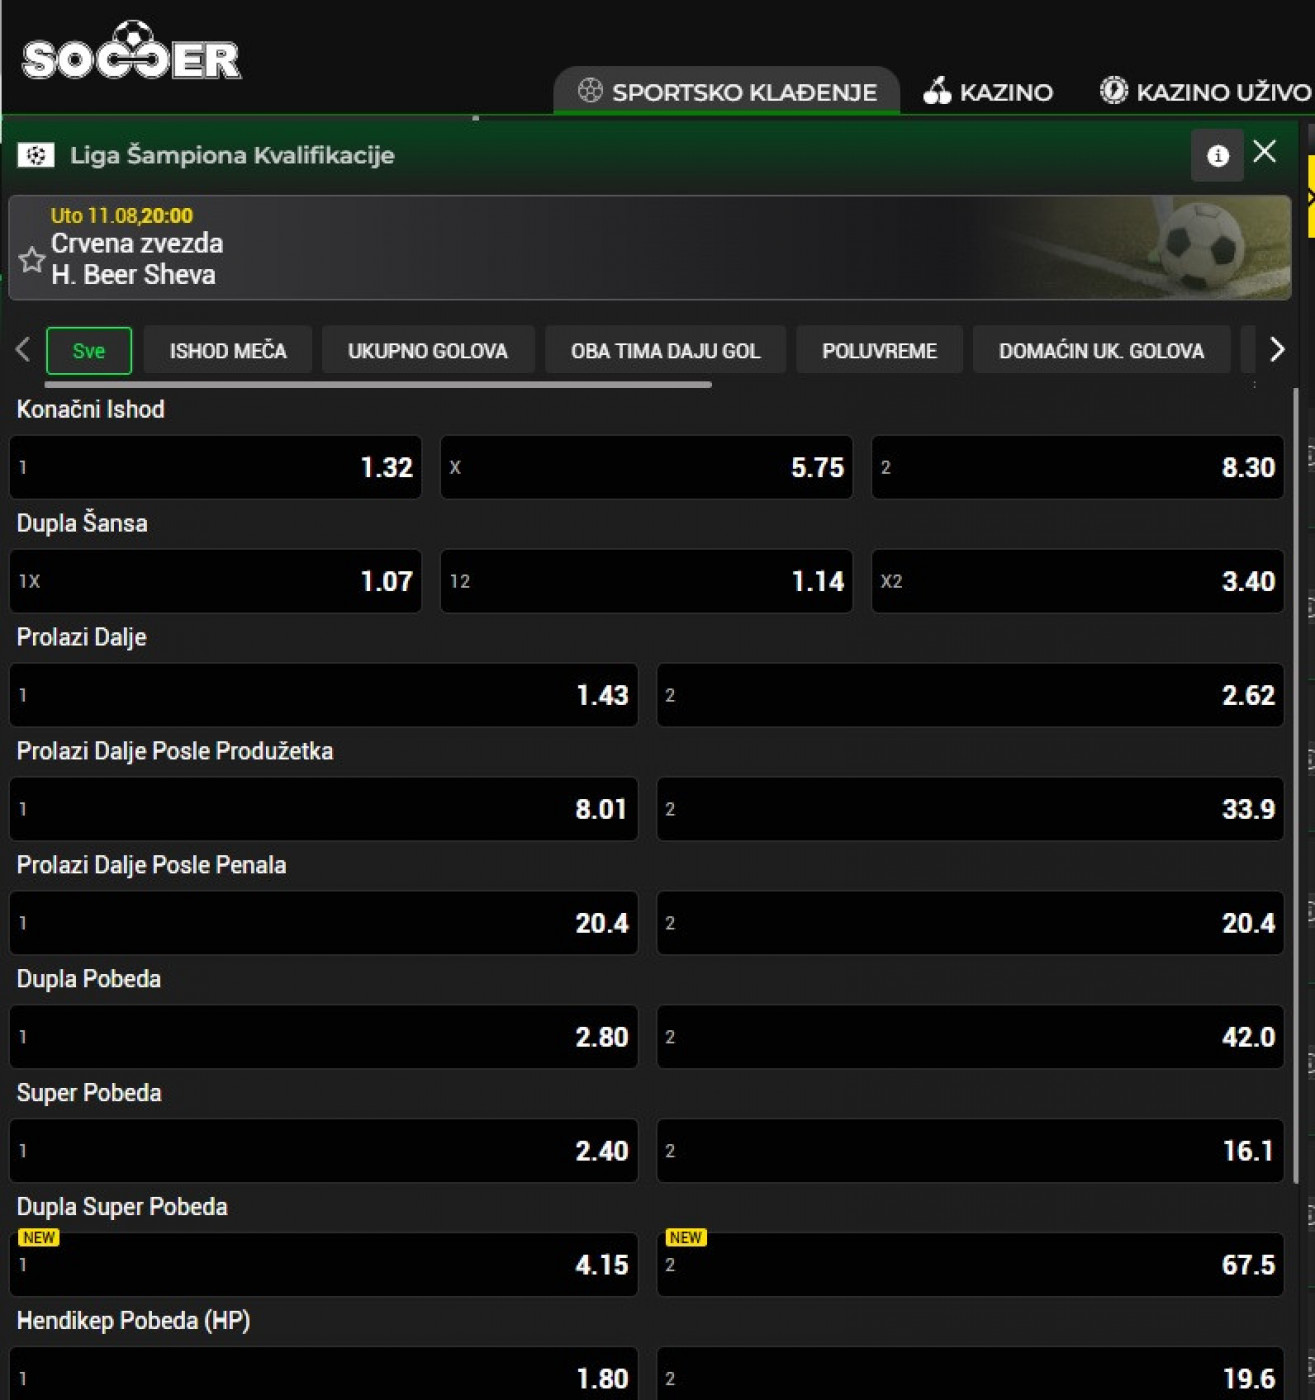The image size is (1315, 1400).
Task: Bet on Konačni Ishod 2 at 8.30
Action: tap(1078, 467)
